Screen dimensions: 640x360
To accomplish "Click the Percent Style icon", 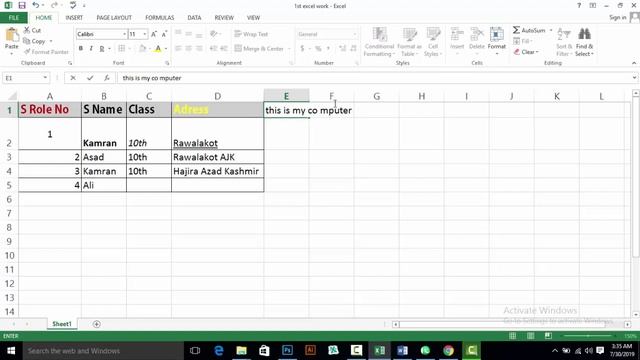I will pos(318,49).
